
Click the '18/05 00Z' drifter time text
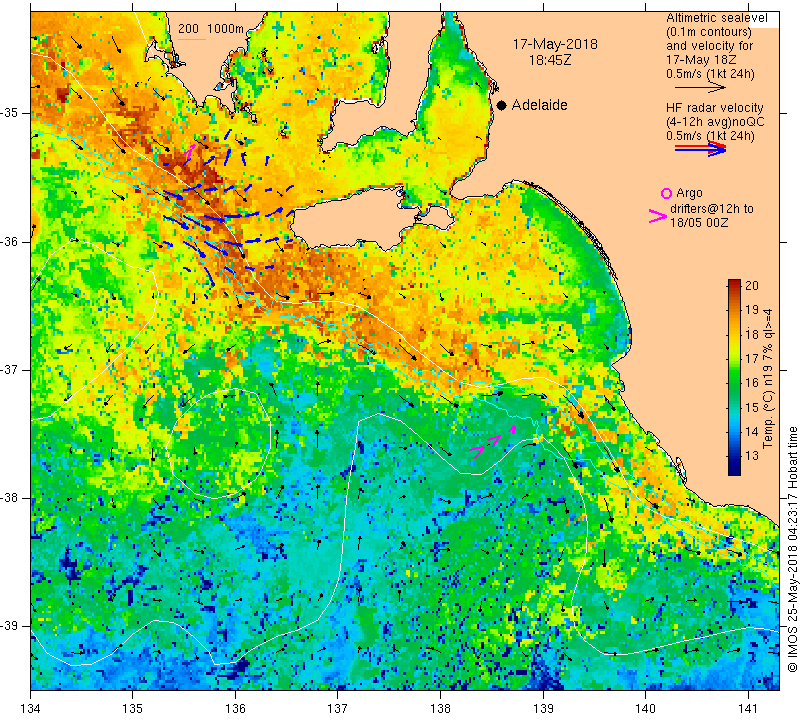click(x=698, y=222)
